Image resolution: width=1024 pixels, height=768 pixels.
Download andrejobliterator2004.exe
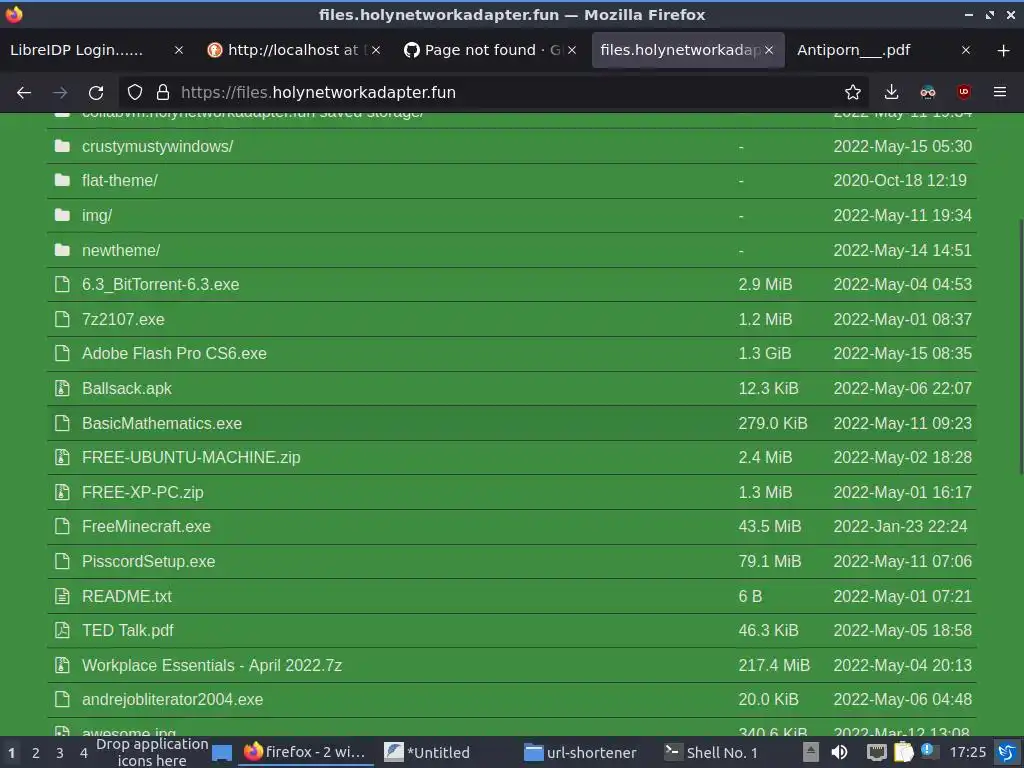pos(172,699)
